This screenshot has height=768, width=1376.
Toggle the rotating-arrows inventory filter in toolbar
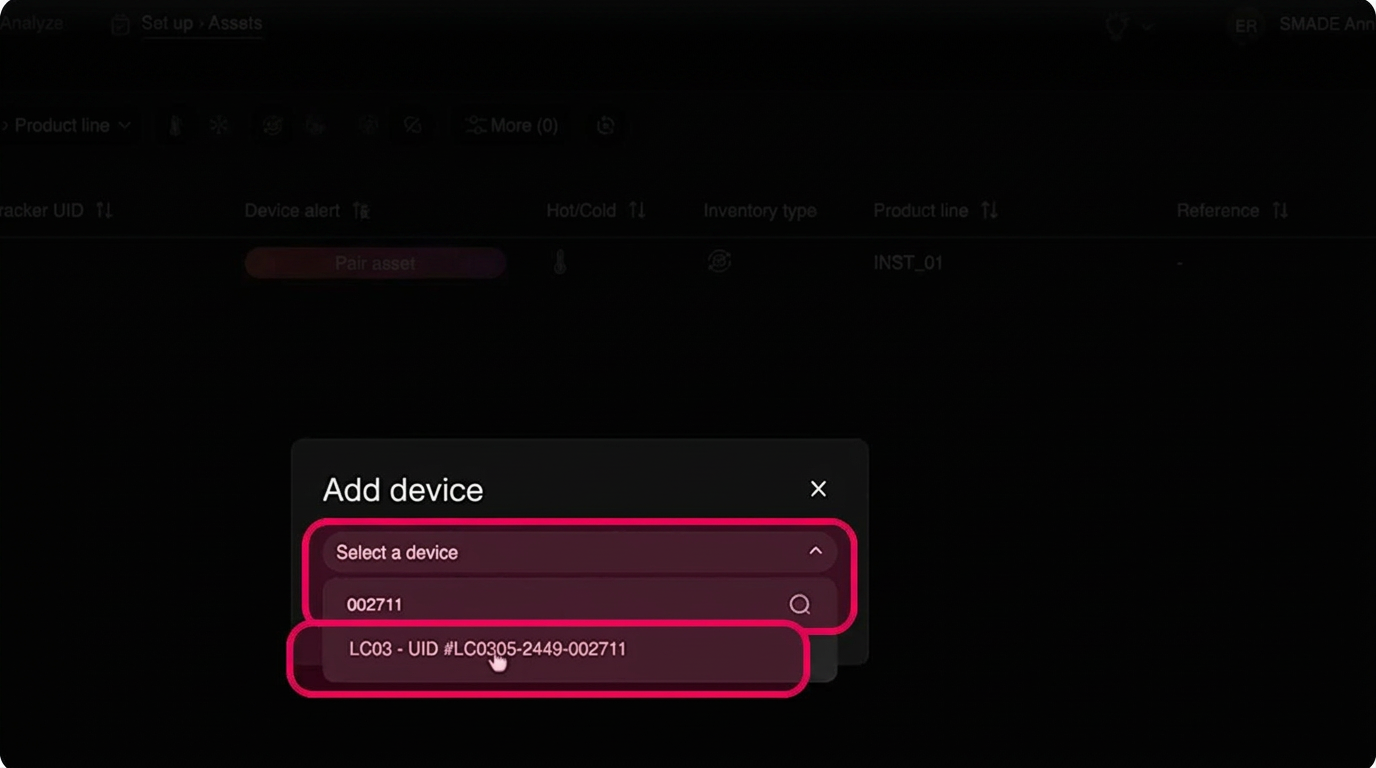(x=272, y=126)
